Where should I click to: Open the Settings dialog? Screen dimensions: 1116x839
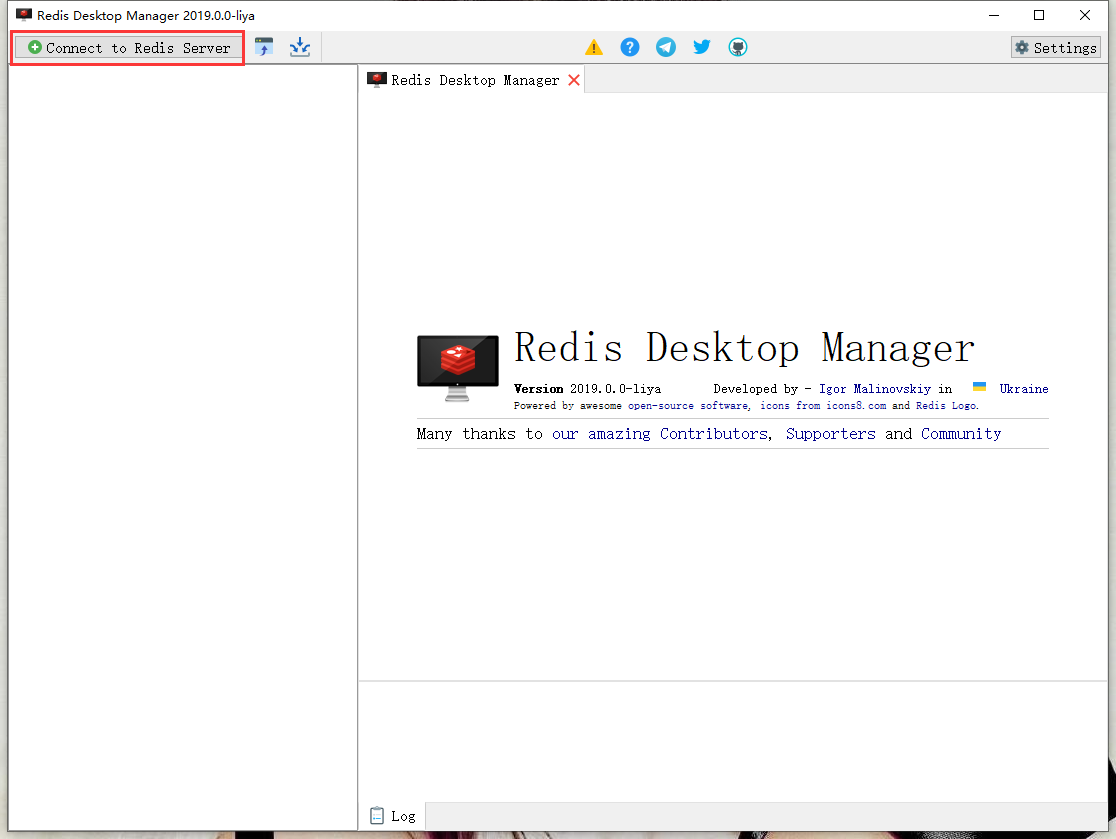(1055, 46)
